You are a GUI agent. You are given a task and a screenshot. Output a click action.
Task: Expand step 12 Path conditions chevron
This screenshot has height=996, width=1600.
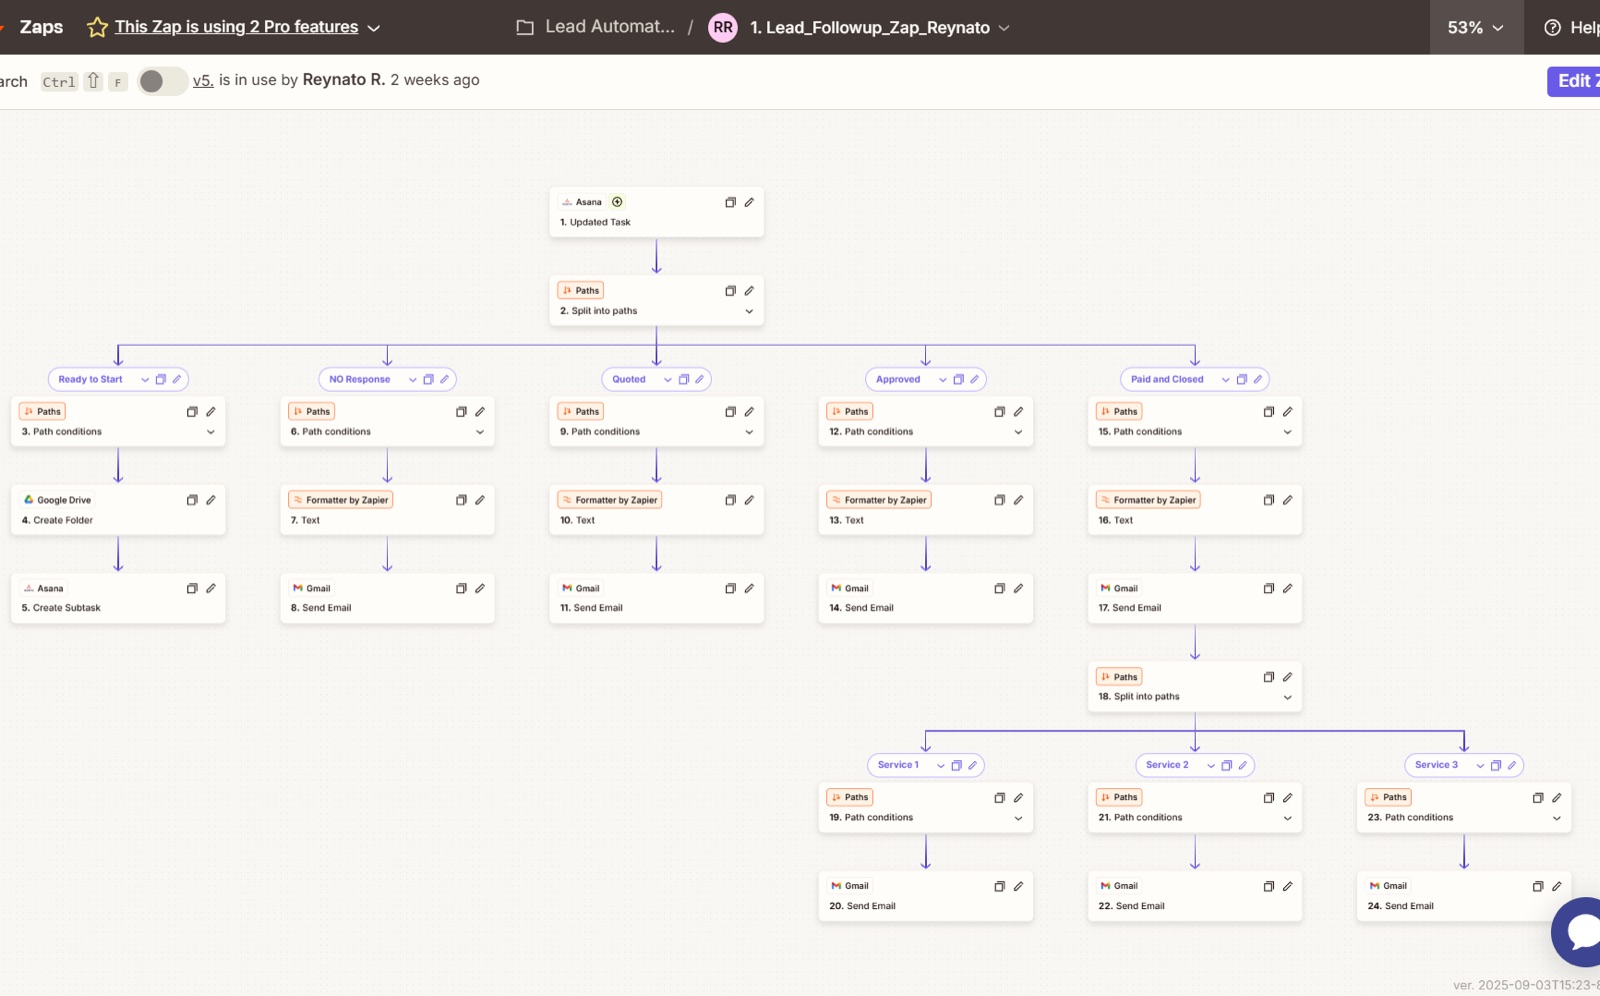pyautogui.click(x=1018, y=432)
